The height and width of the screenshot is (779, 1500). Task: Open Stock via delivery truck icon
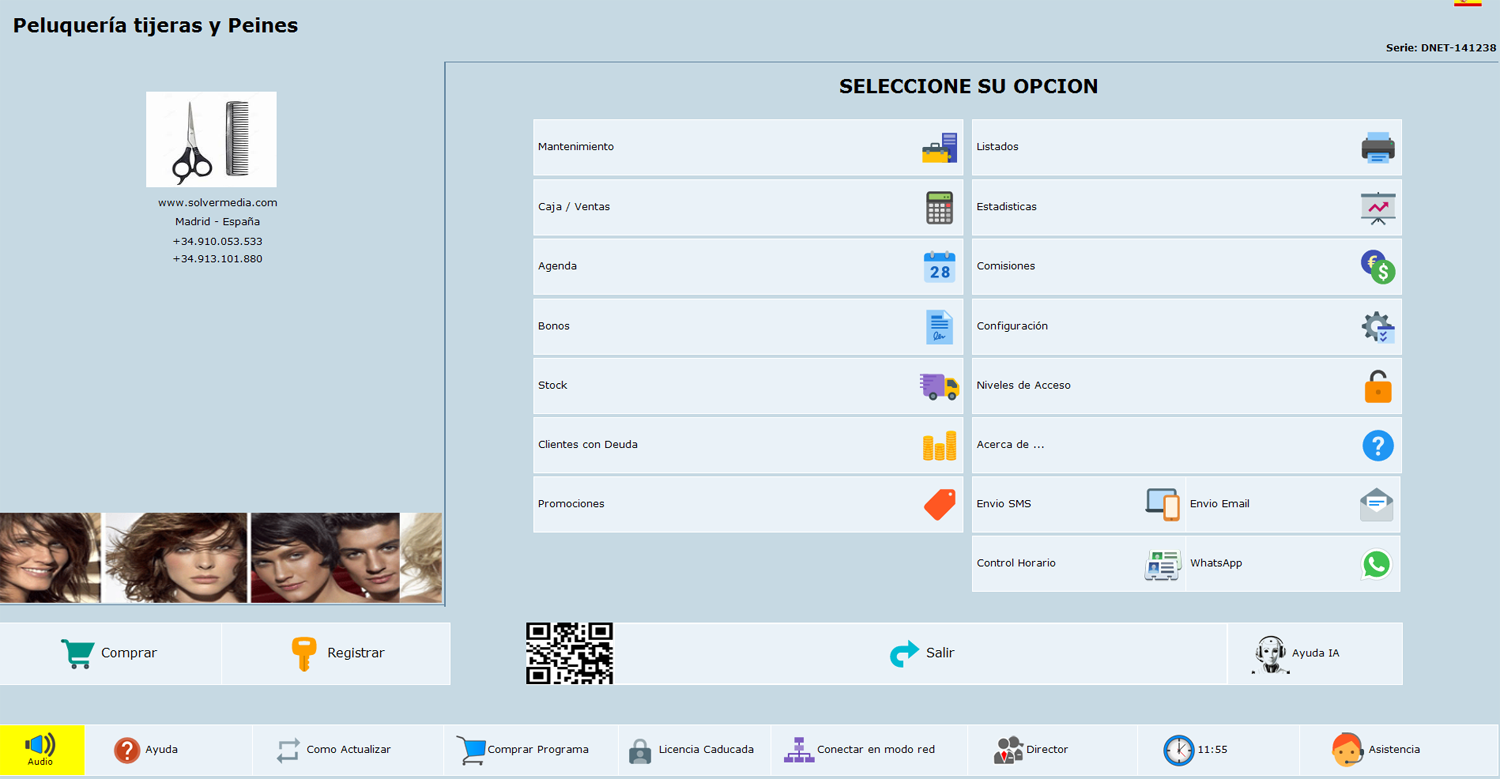pyautogui.click(x=939, y=386)
